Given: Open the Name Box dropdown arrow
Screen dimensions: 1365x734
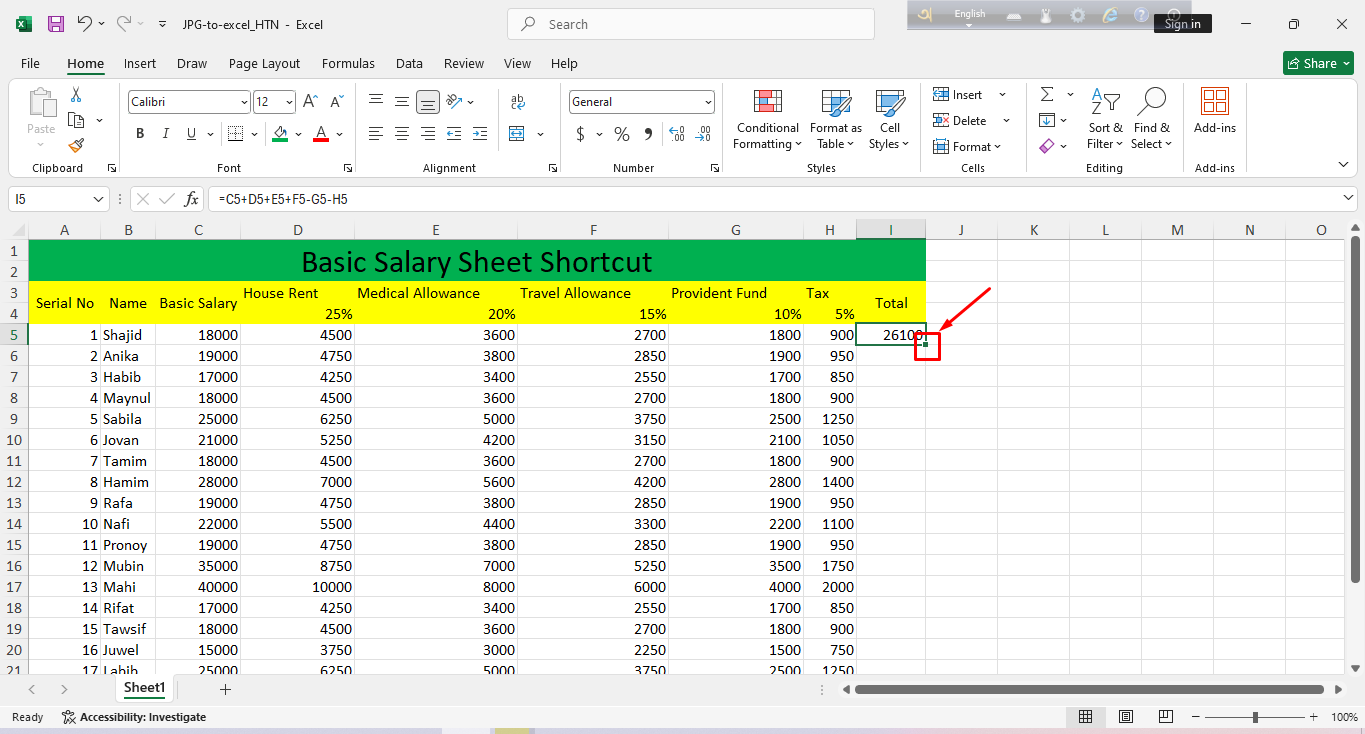Looking at the screenshot, I should pos(98,199).
